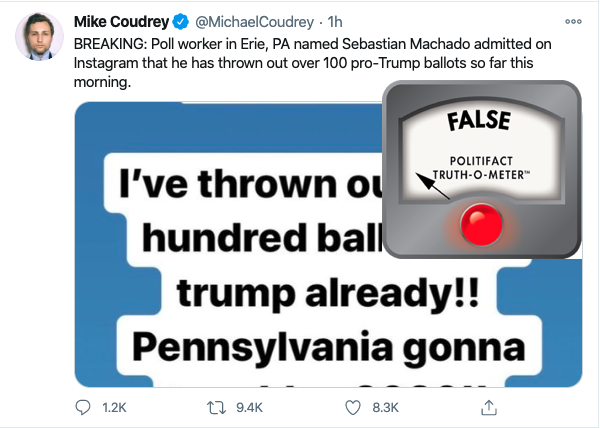Click the 1h timestamp
This screenshot has width=600, height=428.
[335, 22]
